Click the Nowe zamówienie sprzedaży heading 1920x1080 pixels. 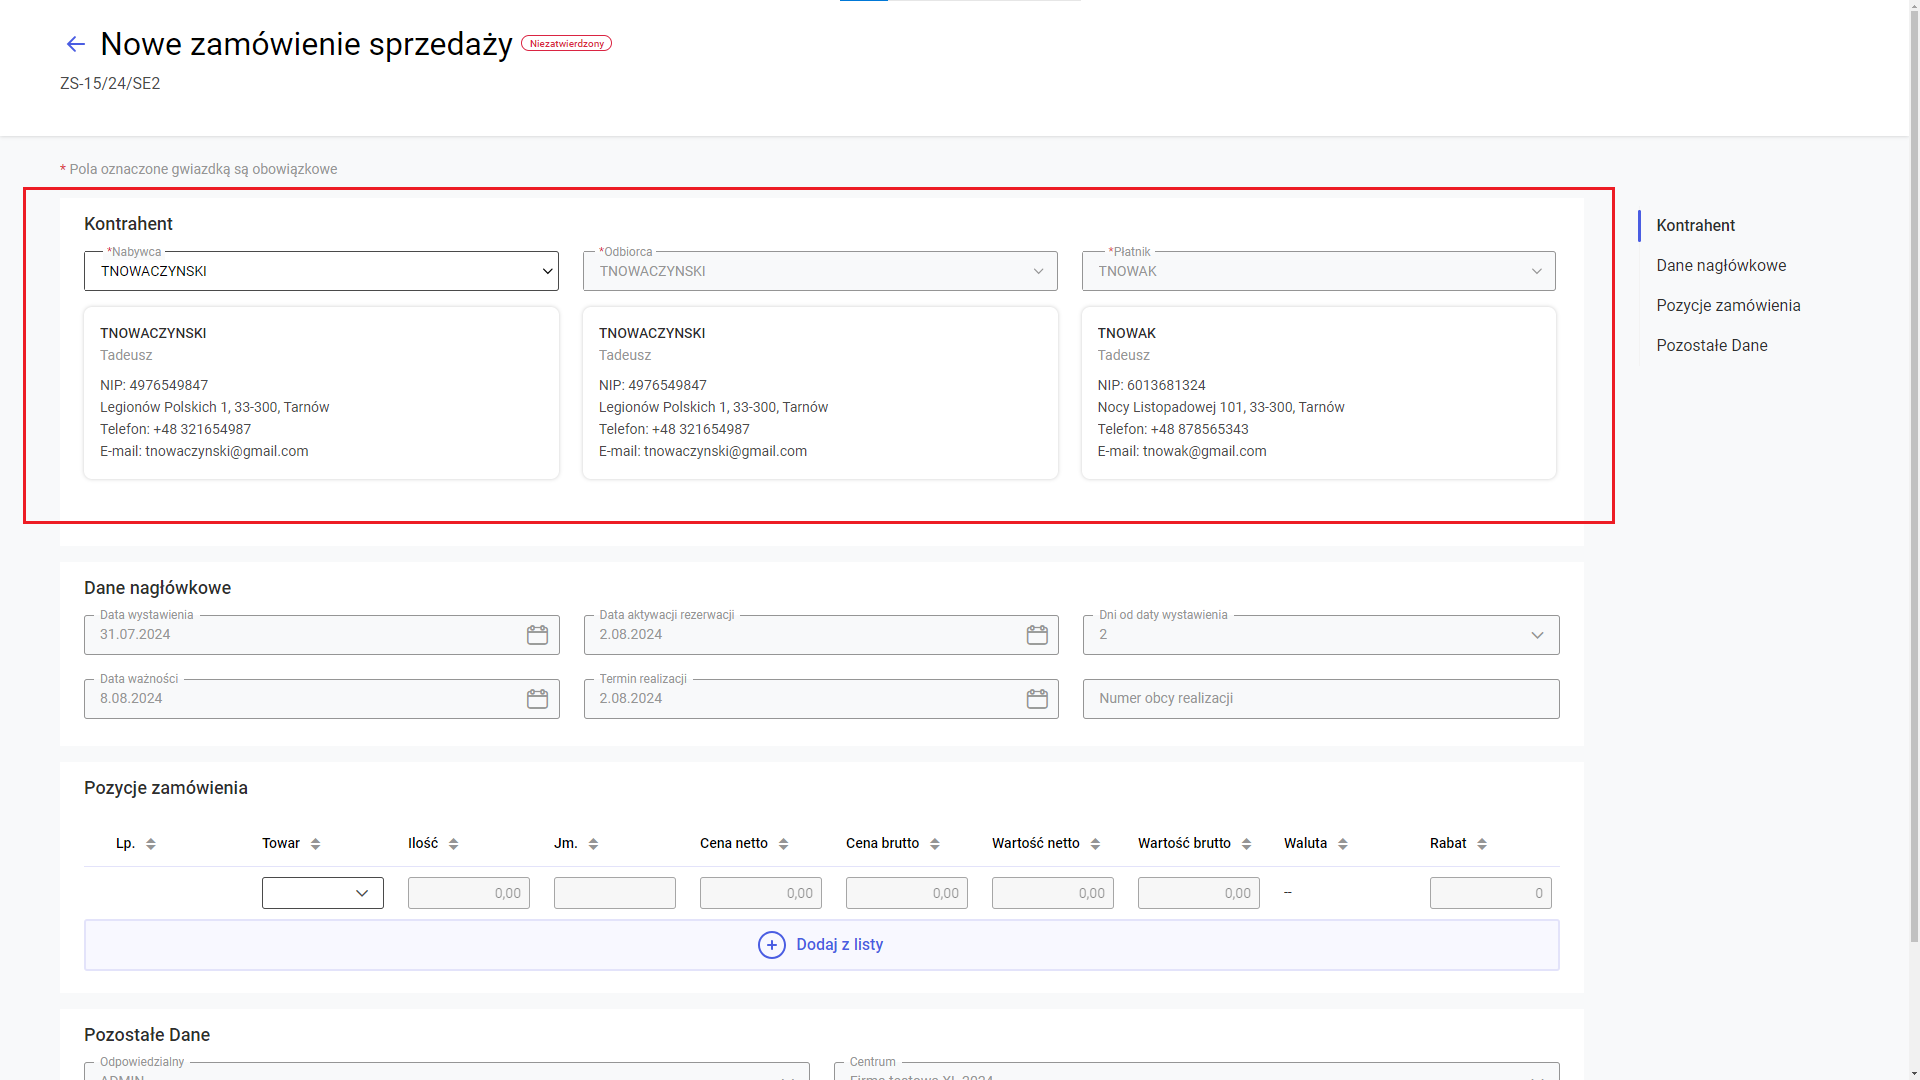tap(307, 44)
